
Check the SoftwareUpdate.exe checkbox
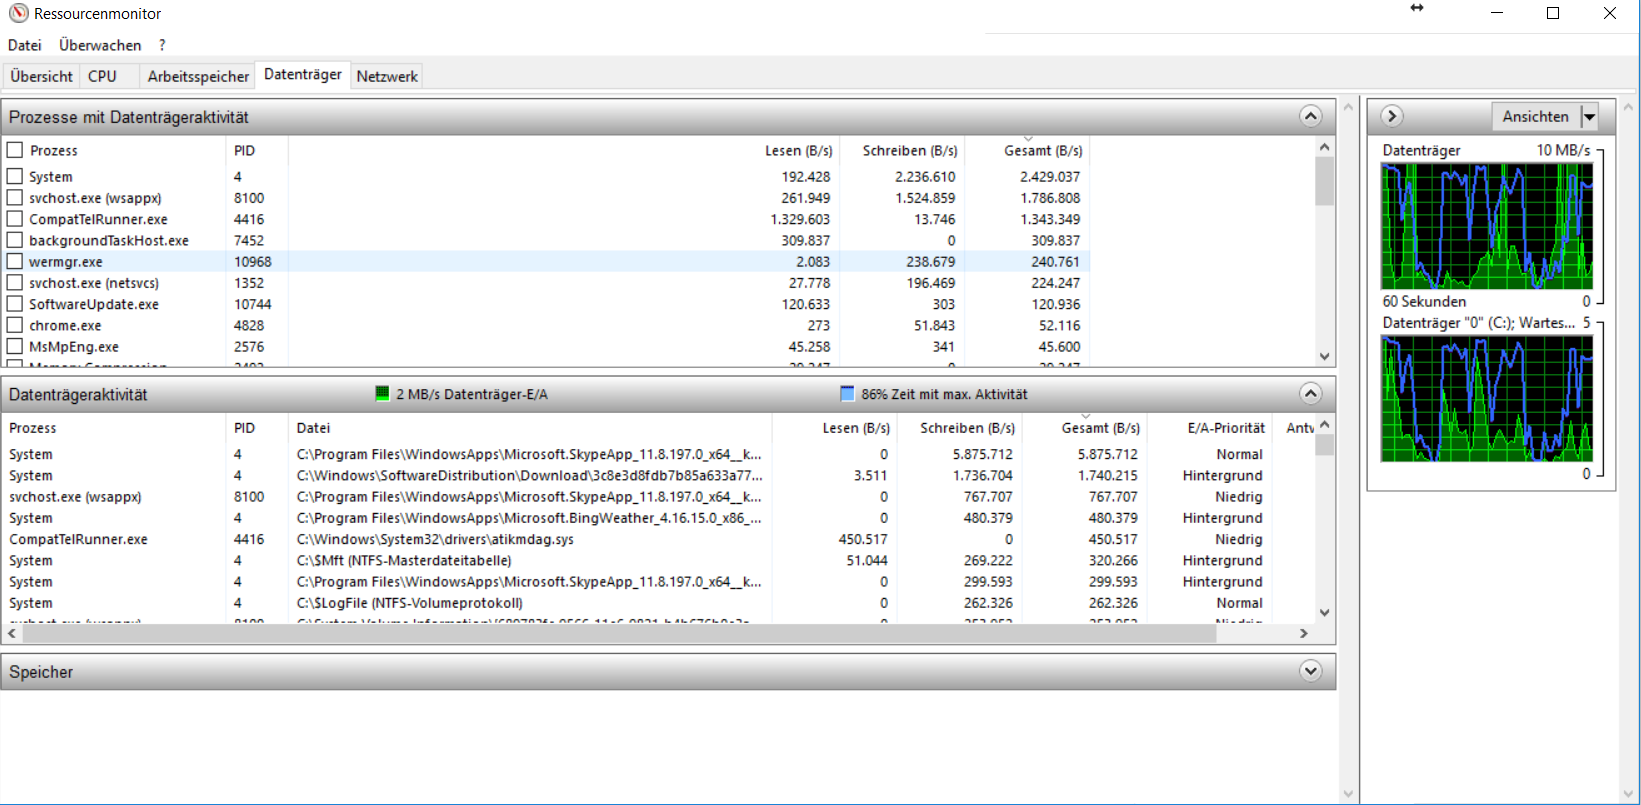15,304
